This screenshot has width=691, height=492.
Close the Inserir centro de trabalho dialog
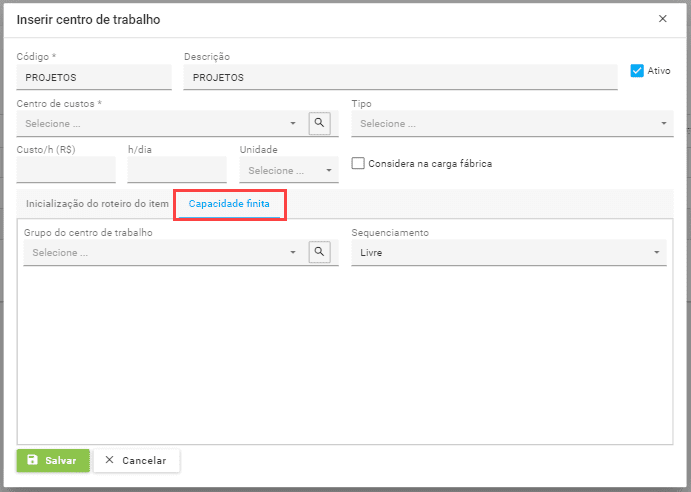(x=662, y=19)
